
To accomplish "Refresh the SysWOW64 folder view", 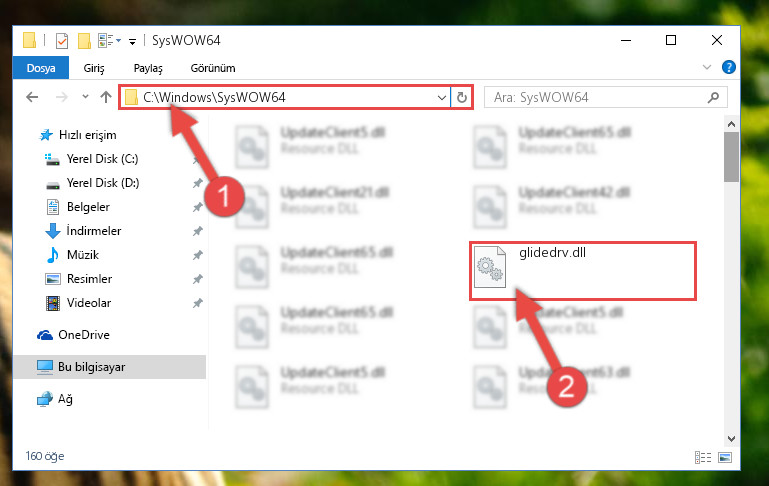I will click(461, 98).
